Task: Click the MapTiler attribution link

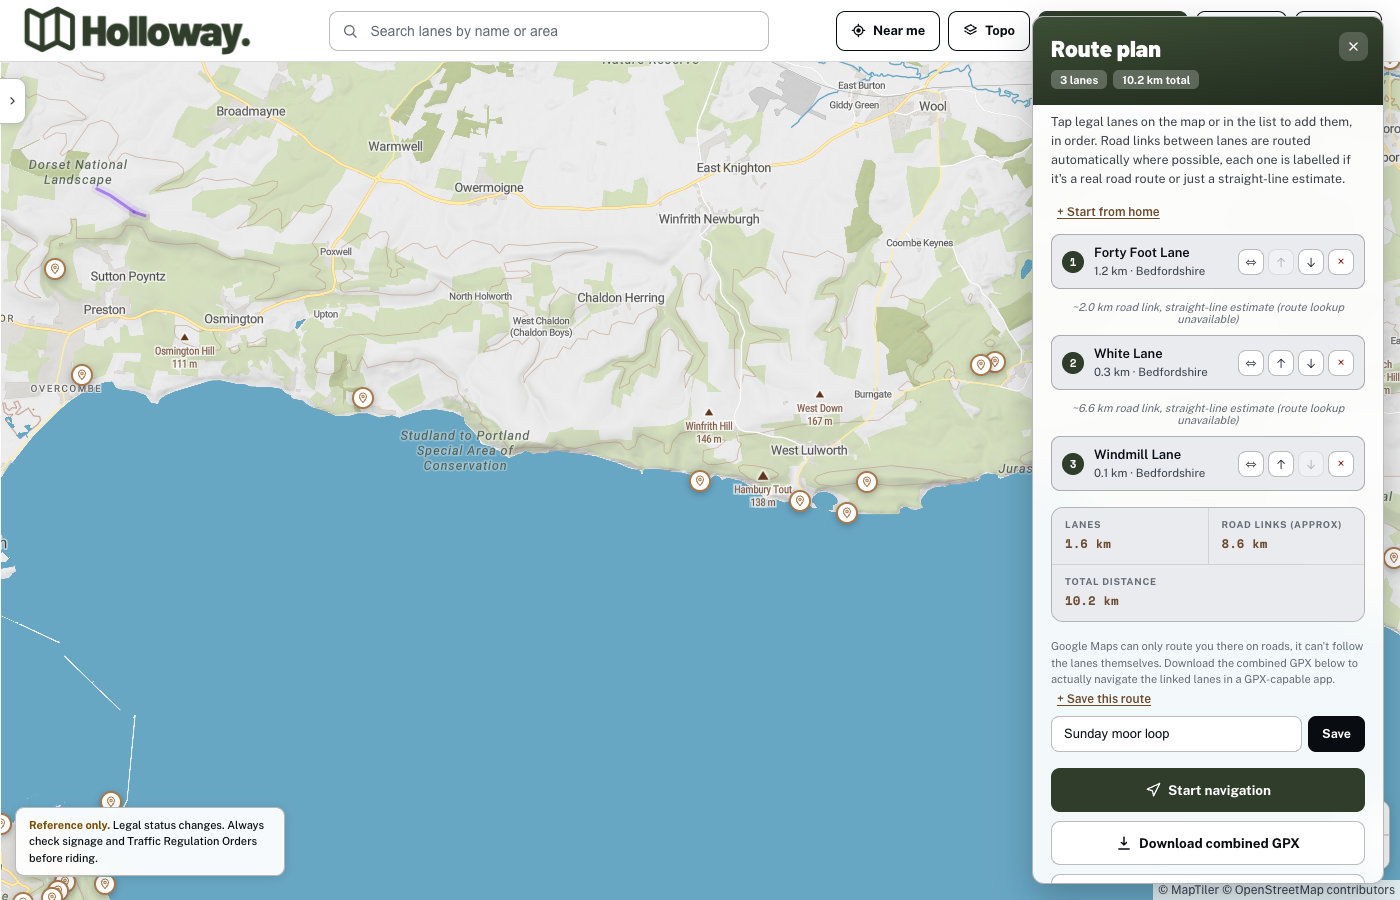Action: tap(1188, 890)
